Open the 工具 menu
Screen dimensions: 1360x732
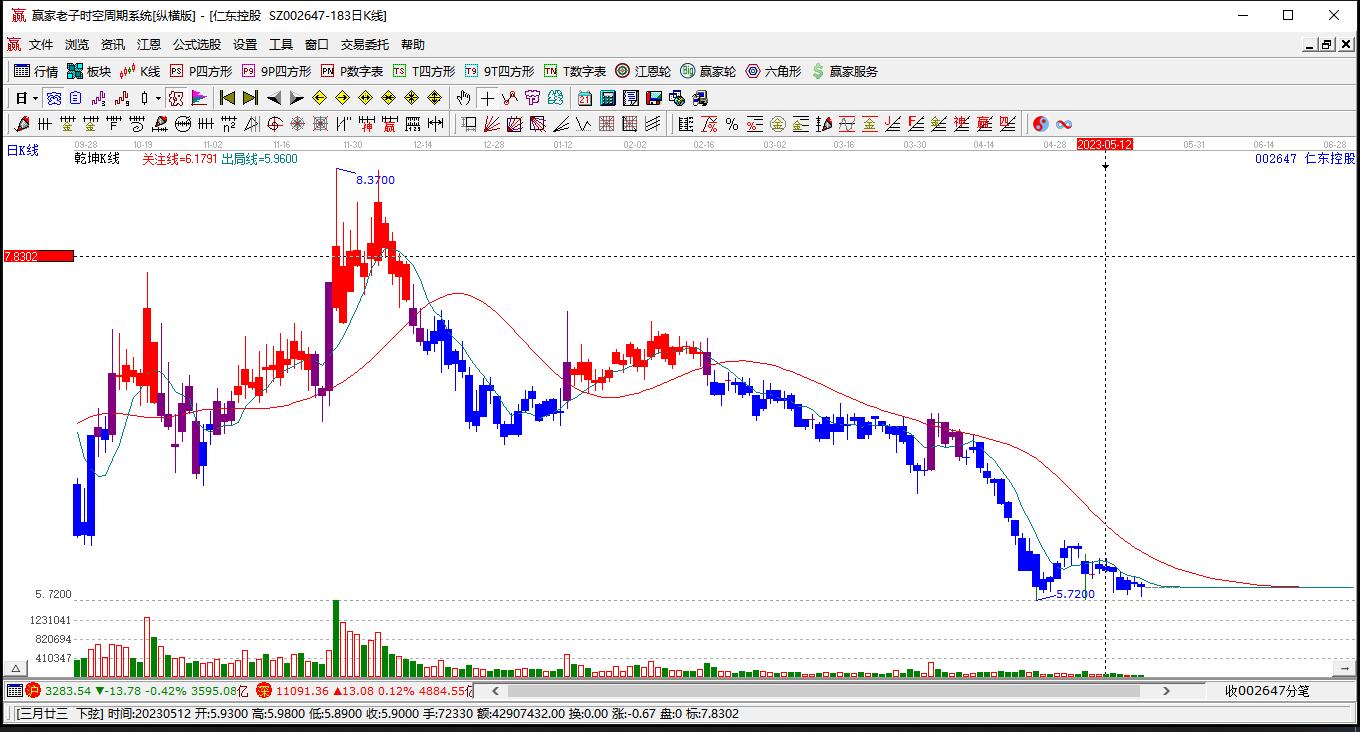pyautogui.click(x=281, y=45)
